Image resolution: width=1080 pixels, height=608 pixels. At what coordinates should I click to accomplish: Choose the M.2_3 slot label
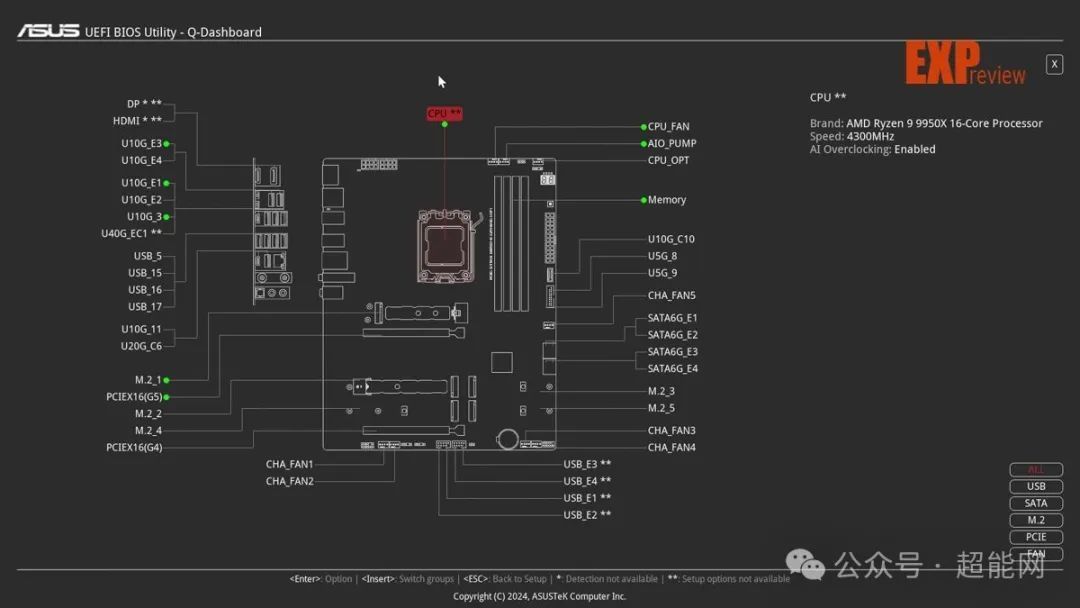click(661, 391)
